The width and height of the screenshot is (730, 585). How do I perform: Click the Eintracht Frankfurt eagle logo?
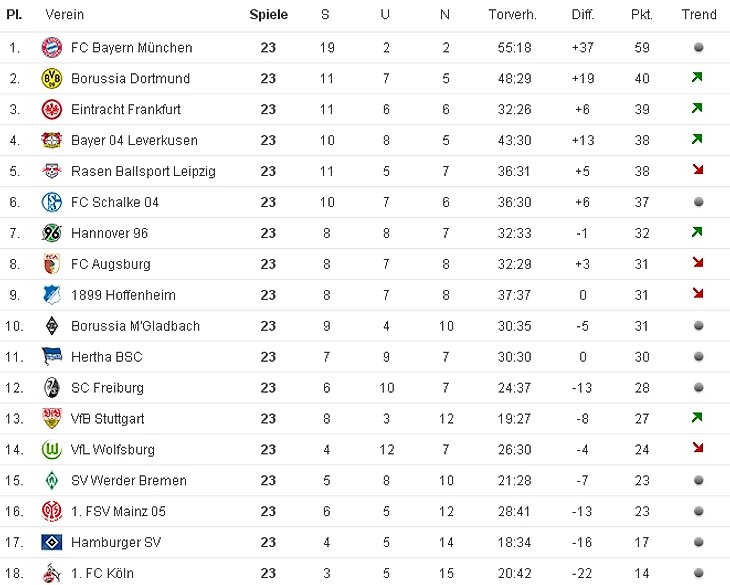point(51,109)
